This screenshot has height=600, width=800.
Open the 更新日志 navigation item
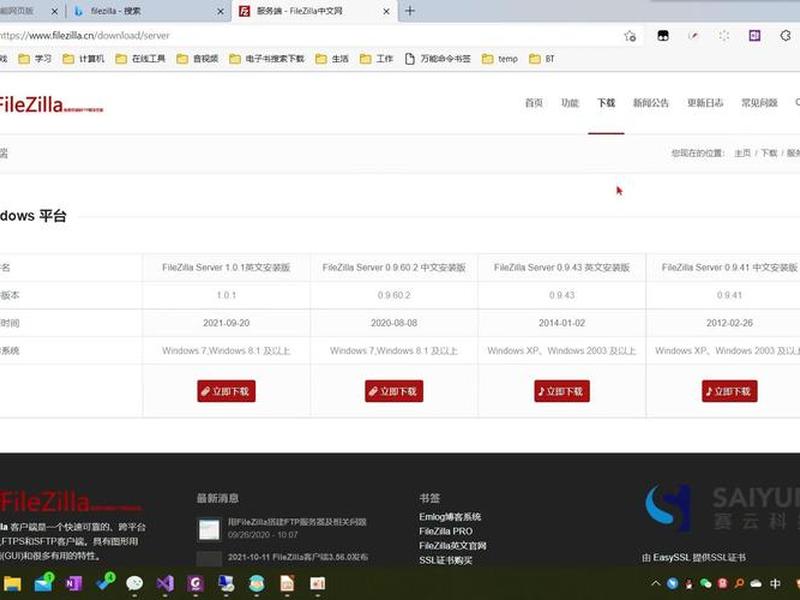tap(705, 103)
